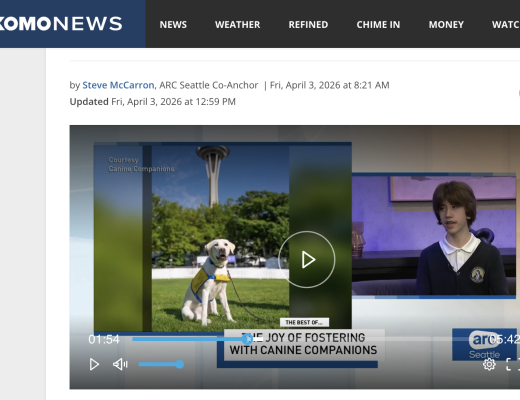This screenshot has width=520, height=400.
Task: Select REFINED in the top navigation
Action: coord(308,25)
